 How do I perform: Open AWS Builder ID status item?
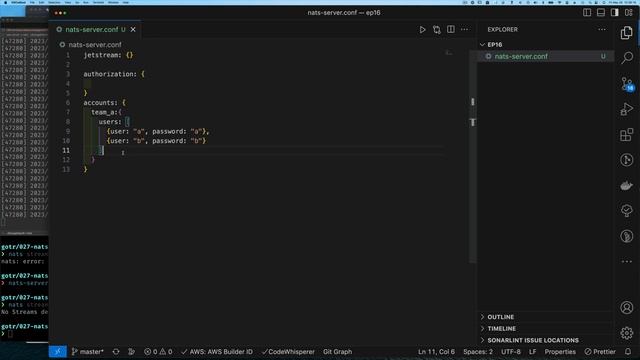pyautogui.click(x=217, y=351)
